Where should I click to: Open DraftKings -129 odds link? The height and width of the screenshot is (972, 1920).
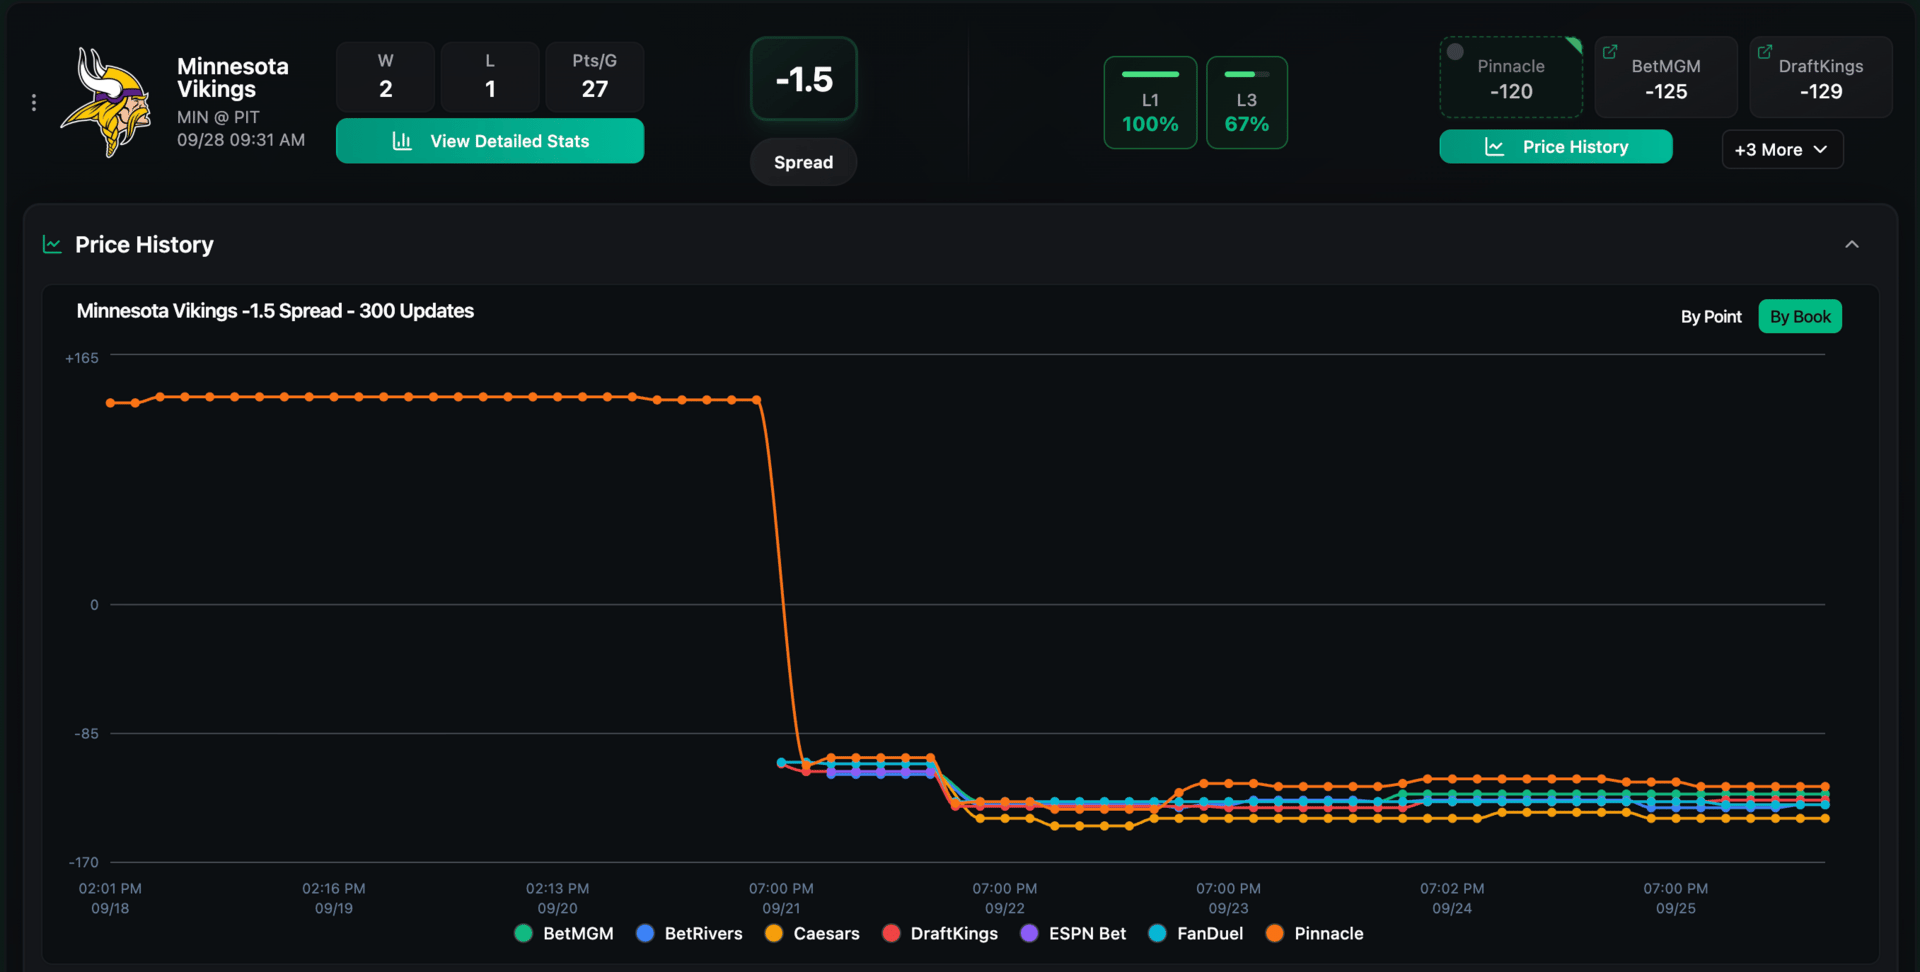[1821, 78]
